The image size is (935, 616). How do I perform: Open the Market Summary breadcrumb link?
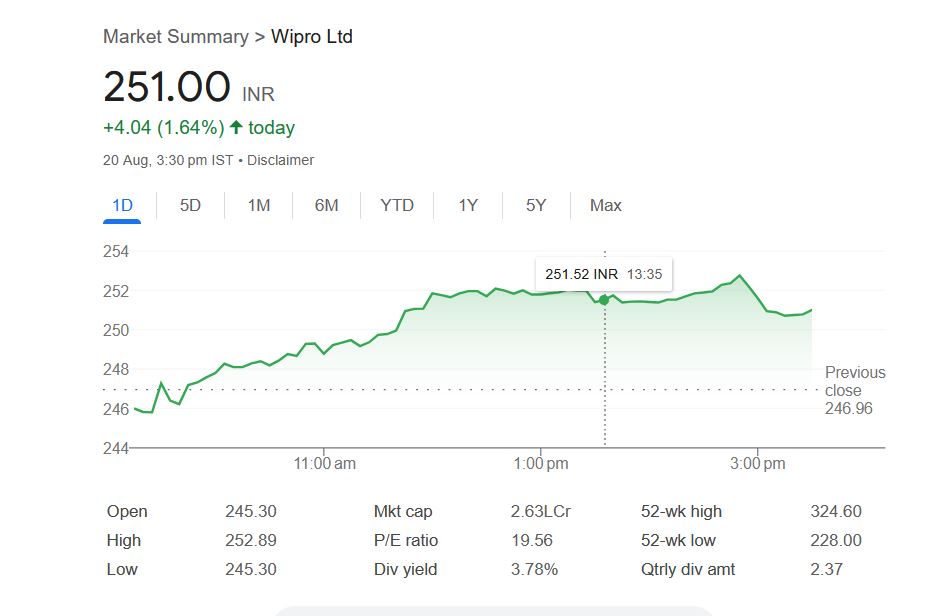point(175,37)
